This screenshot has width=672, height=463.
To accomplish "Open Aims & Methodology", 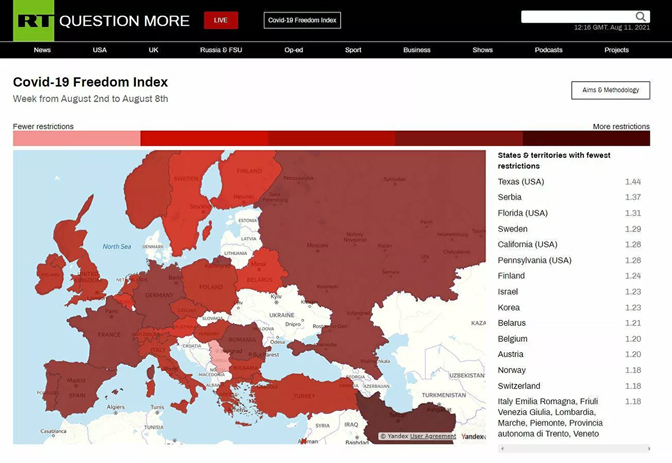I will coord(610,90).
